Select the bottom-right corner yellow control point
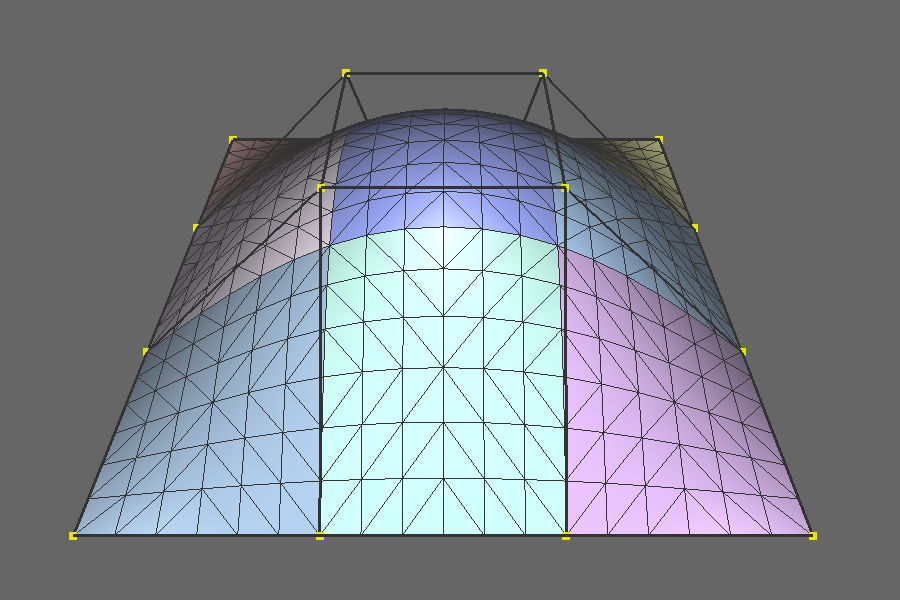This screenshot has height=600, width=900. coord(813,536)
